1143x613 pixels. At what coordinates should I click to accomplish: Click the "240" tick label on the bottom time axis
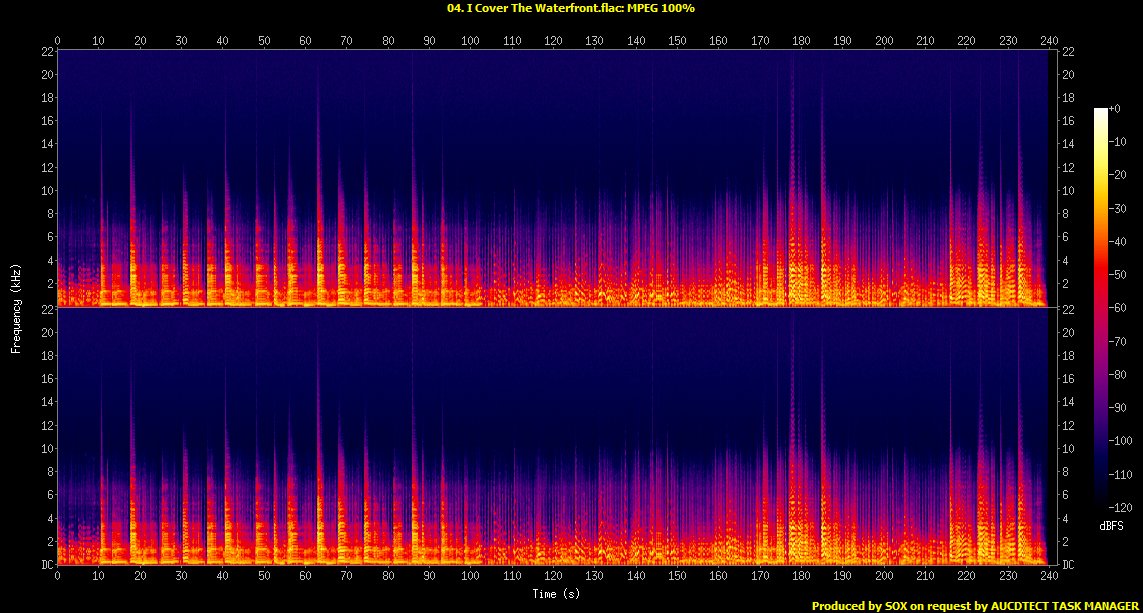click(1049, 575)
